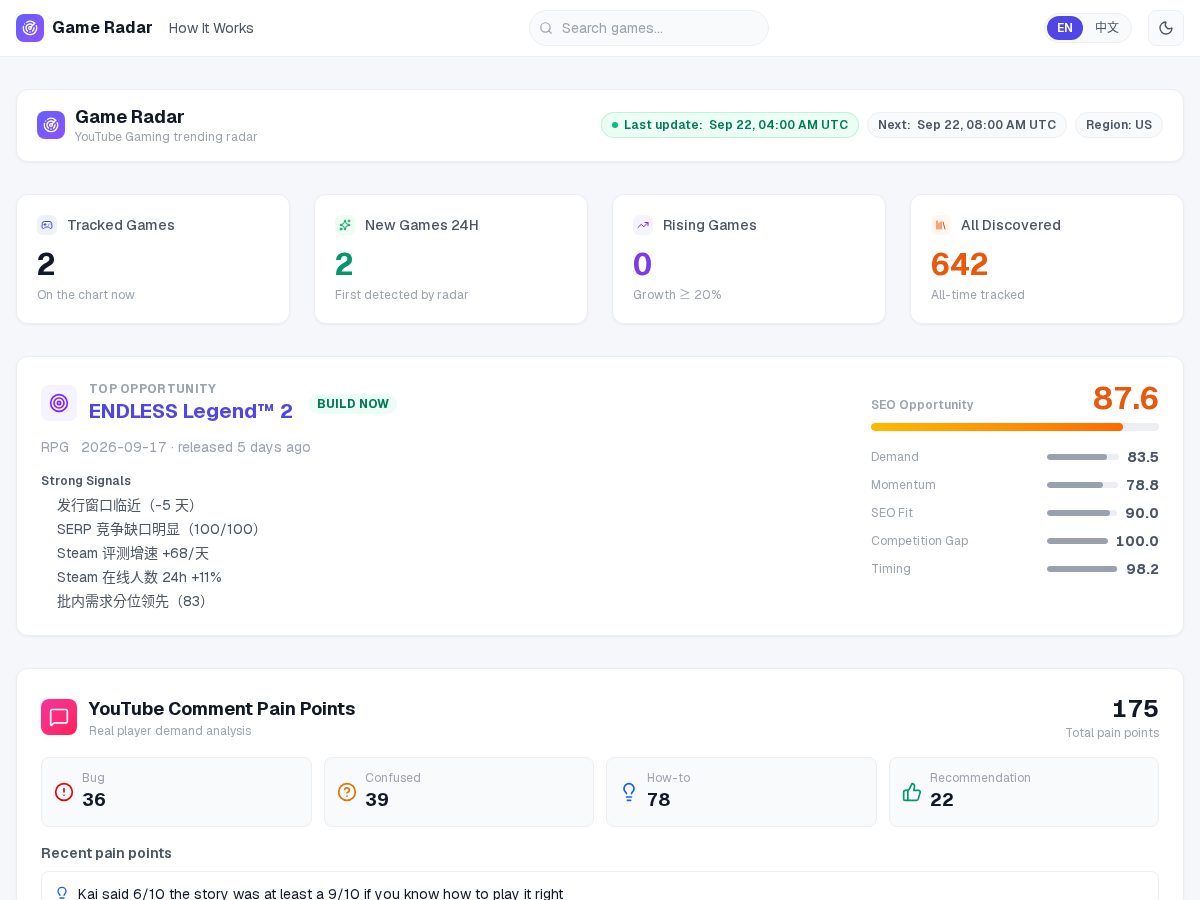The height and width of the screenshot is (900, 1200).
Task: Click the orange Confused question icon
Action: pyautogui.click(x=347, y=792)
